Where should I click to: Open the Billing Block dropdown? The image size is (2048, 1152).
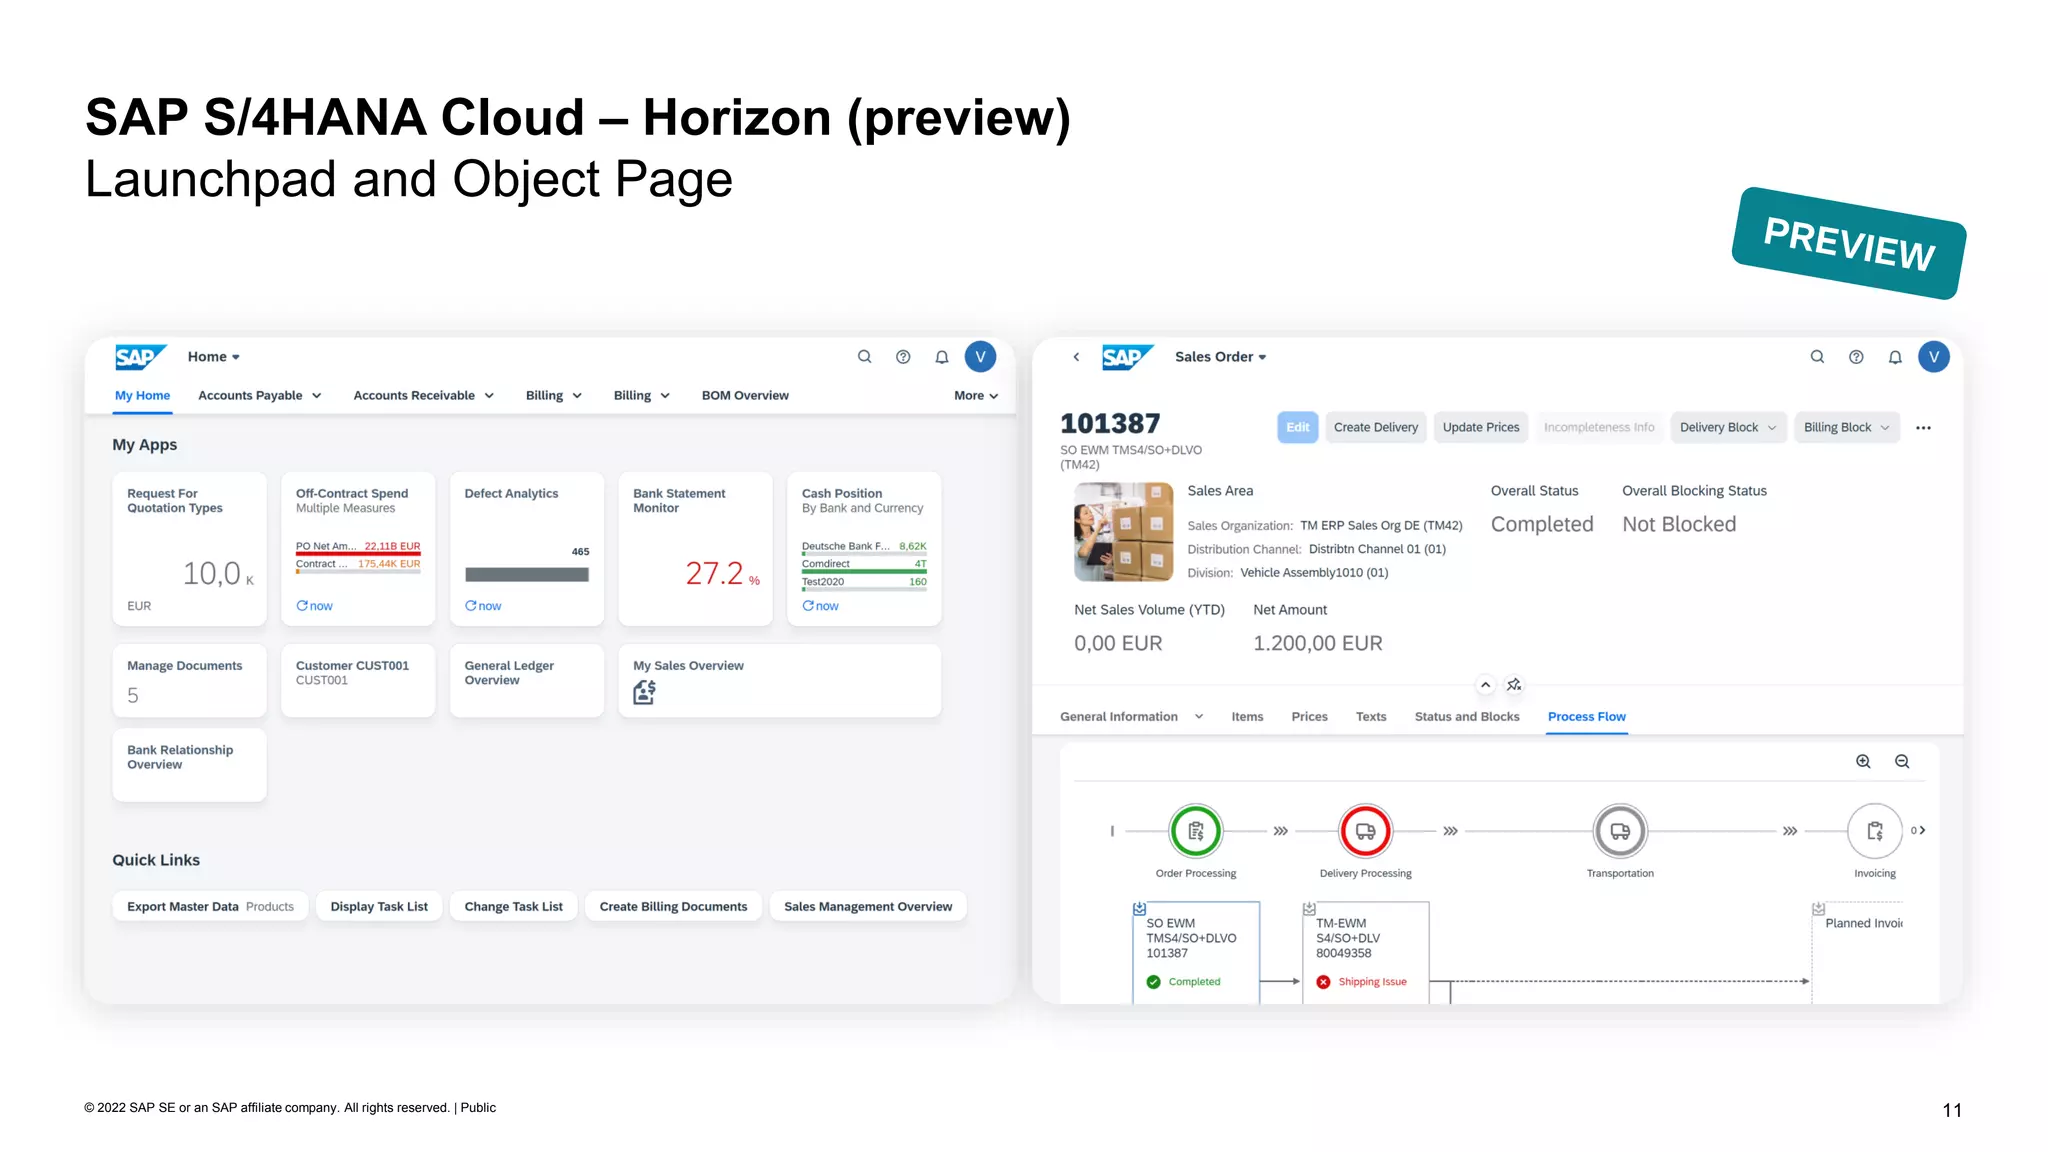(x=1847, y=428)
